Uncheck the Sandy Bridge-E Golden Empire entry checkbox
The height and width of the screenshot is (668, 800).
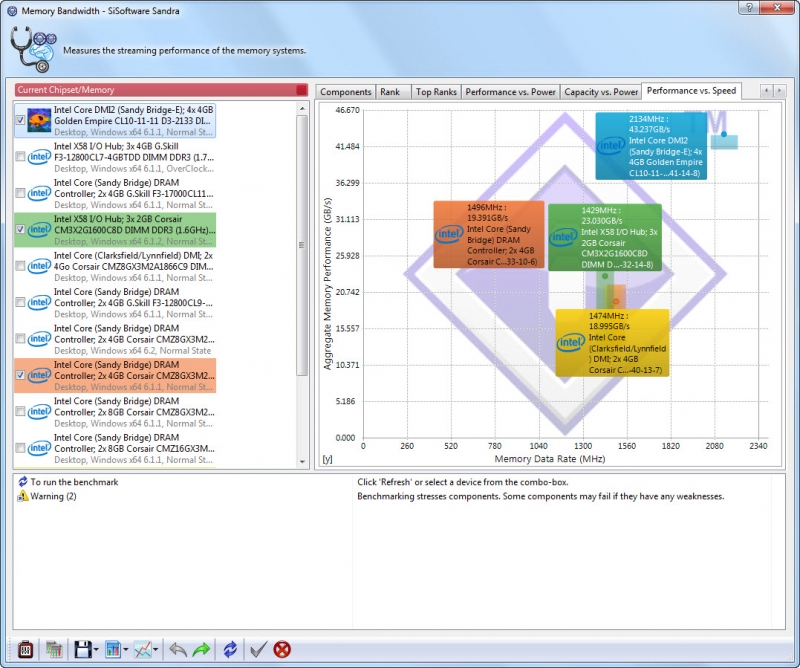(x=20, y=120)
